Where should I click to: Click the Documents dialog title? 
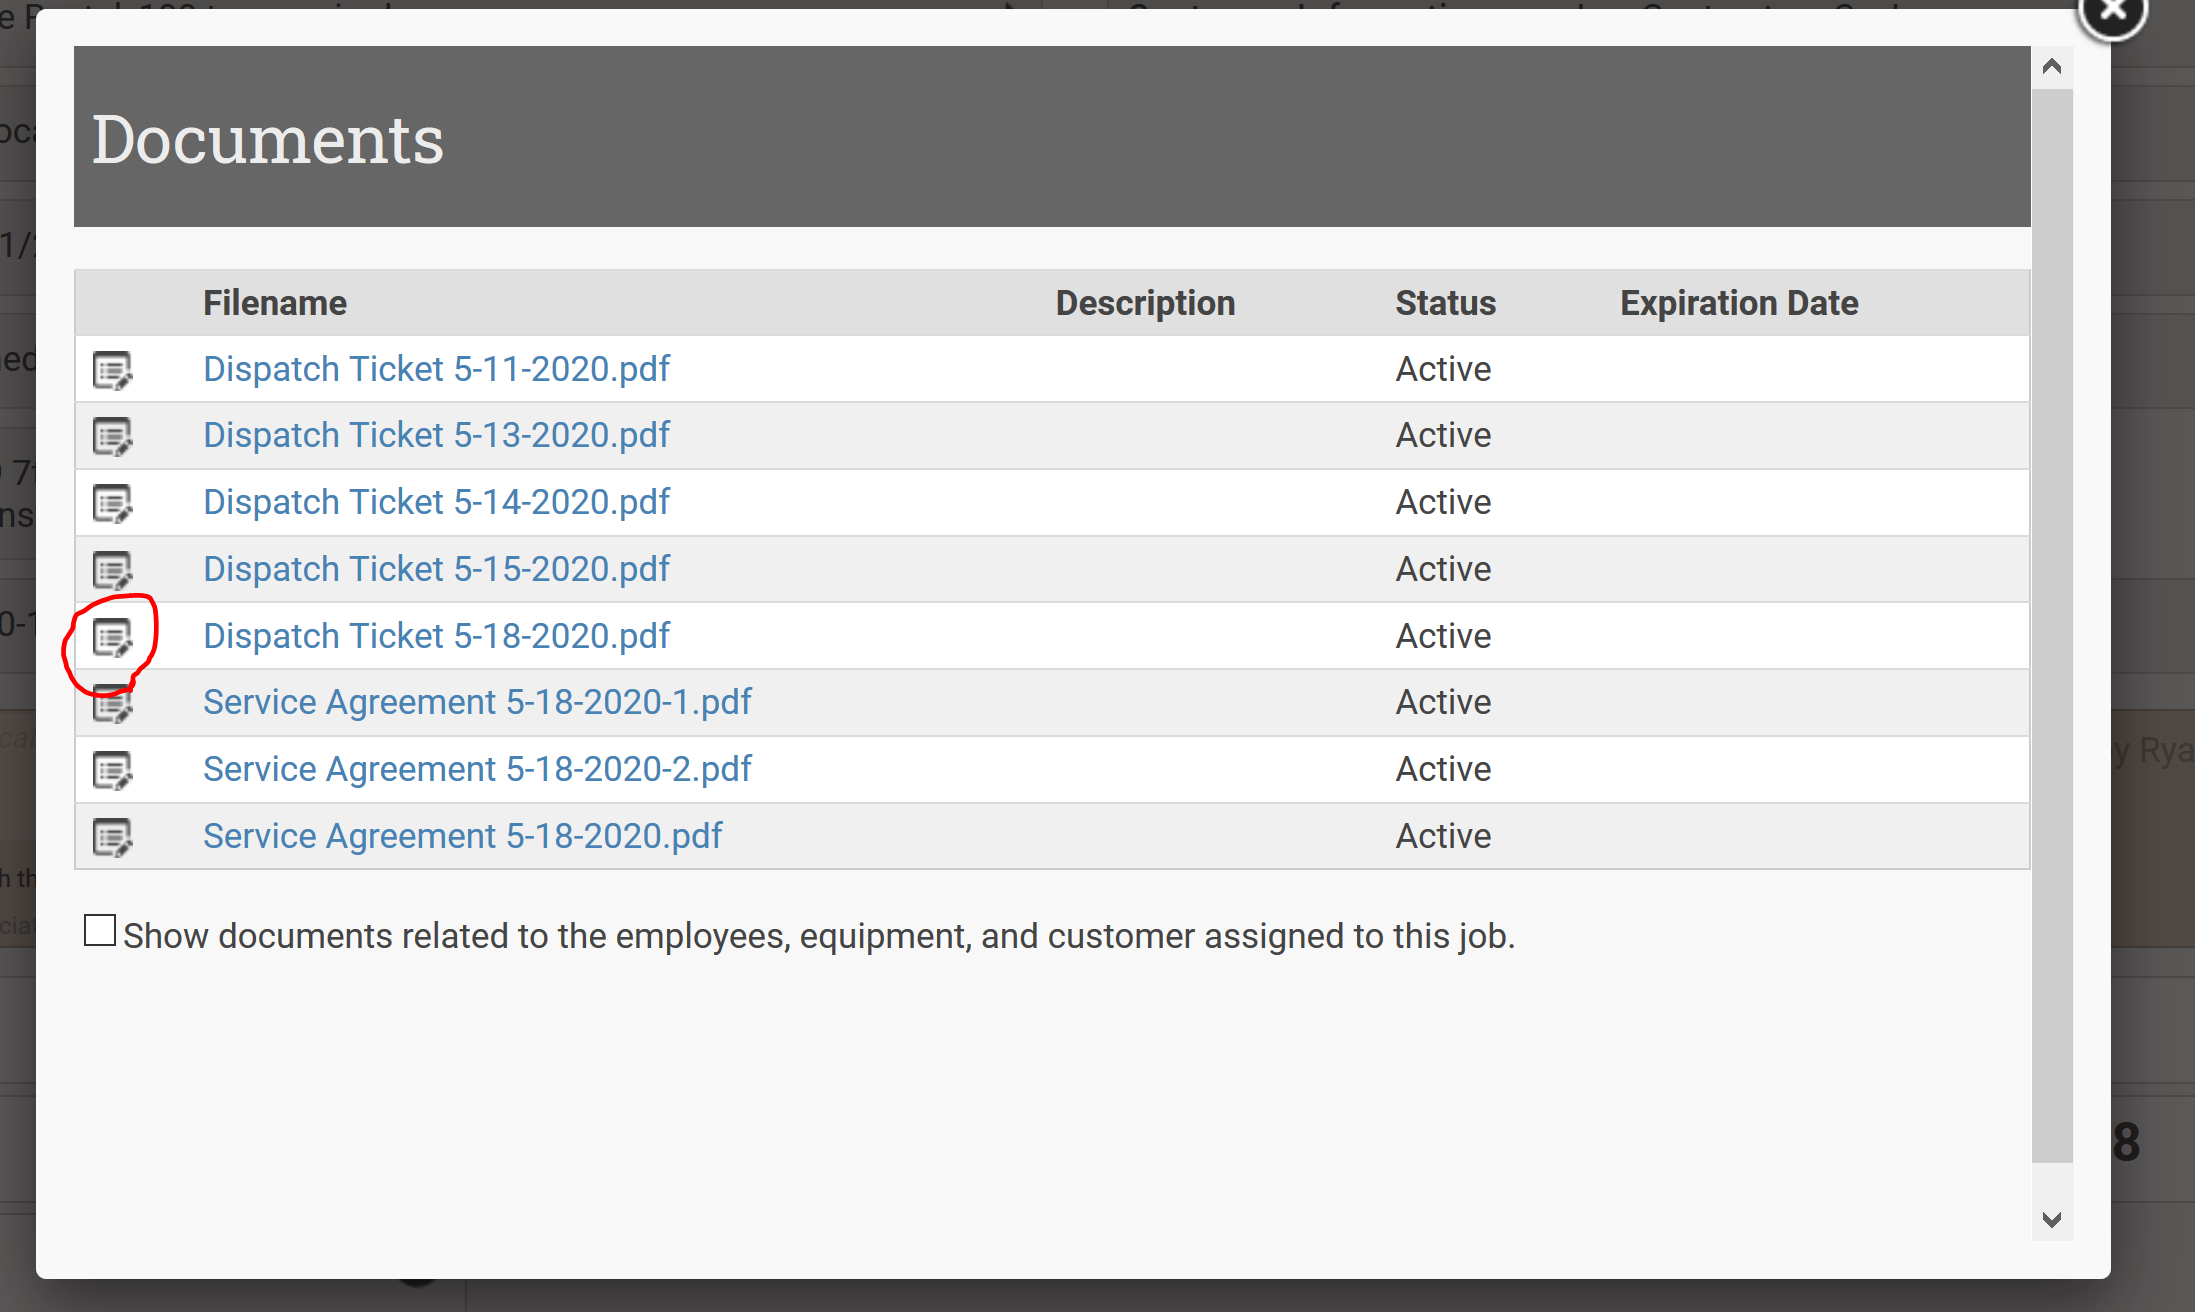268,139
